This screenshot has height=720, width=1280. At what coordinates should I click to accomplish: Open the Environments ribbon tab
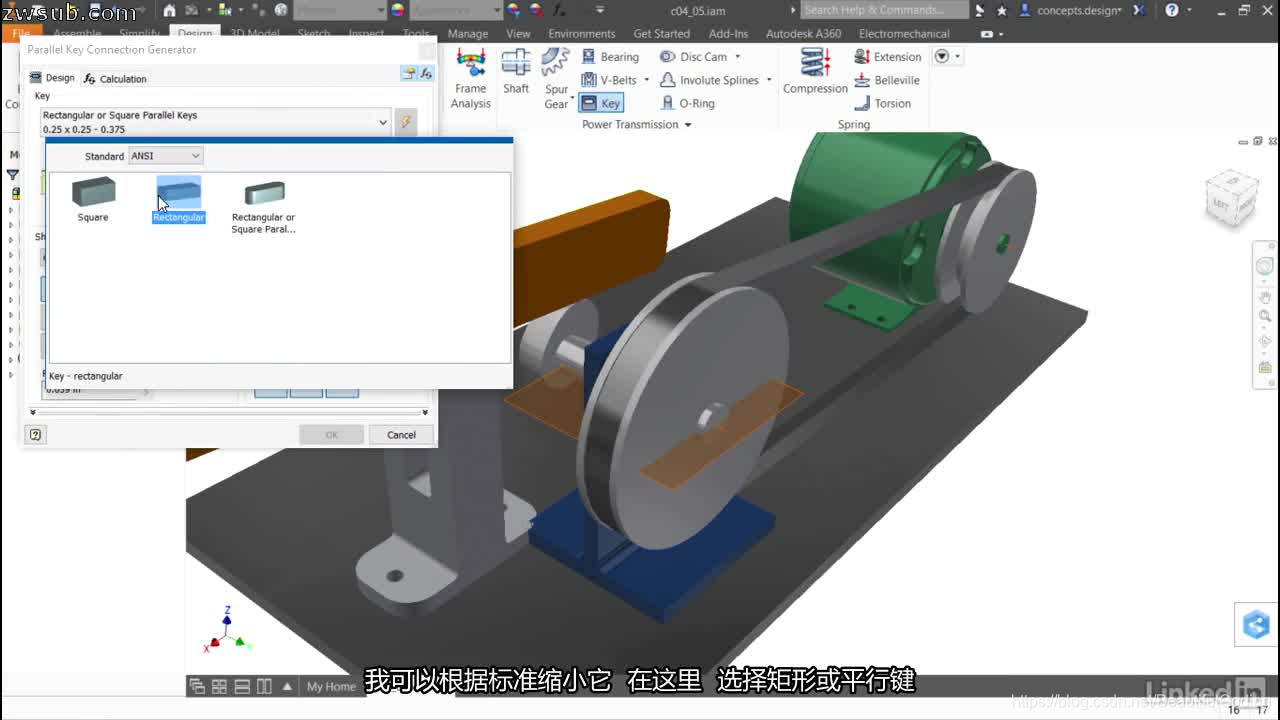pyautogui.click(x=582, y=34)
